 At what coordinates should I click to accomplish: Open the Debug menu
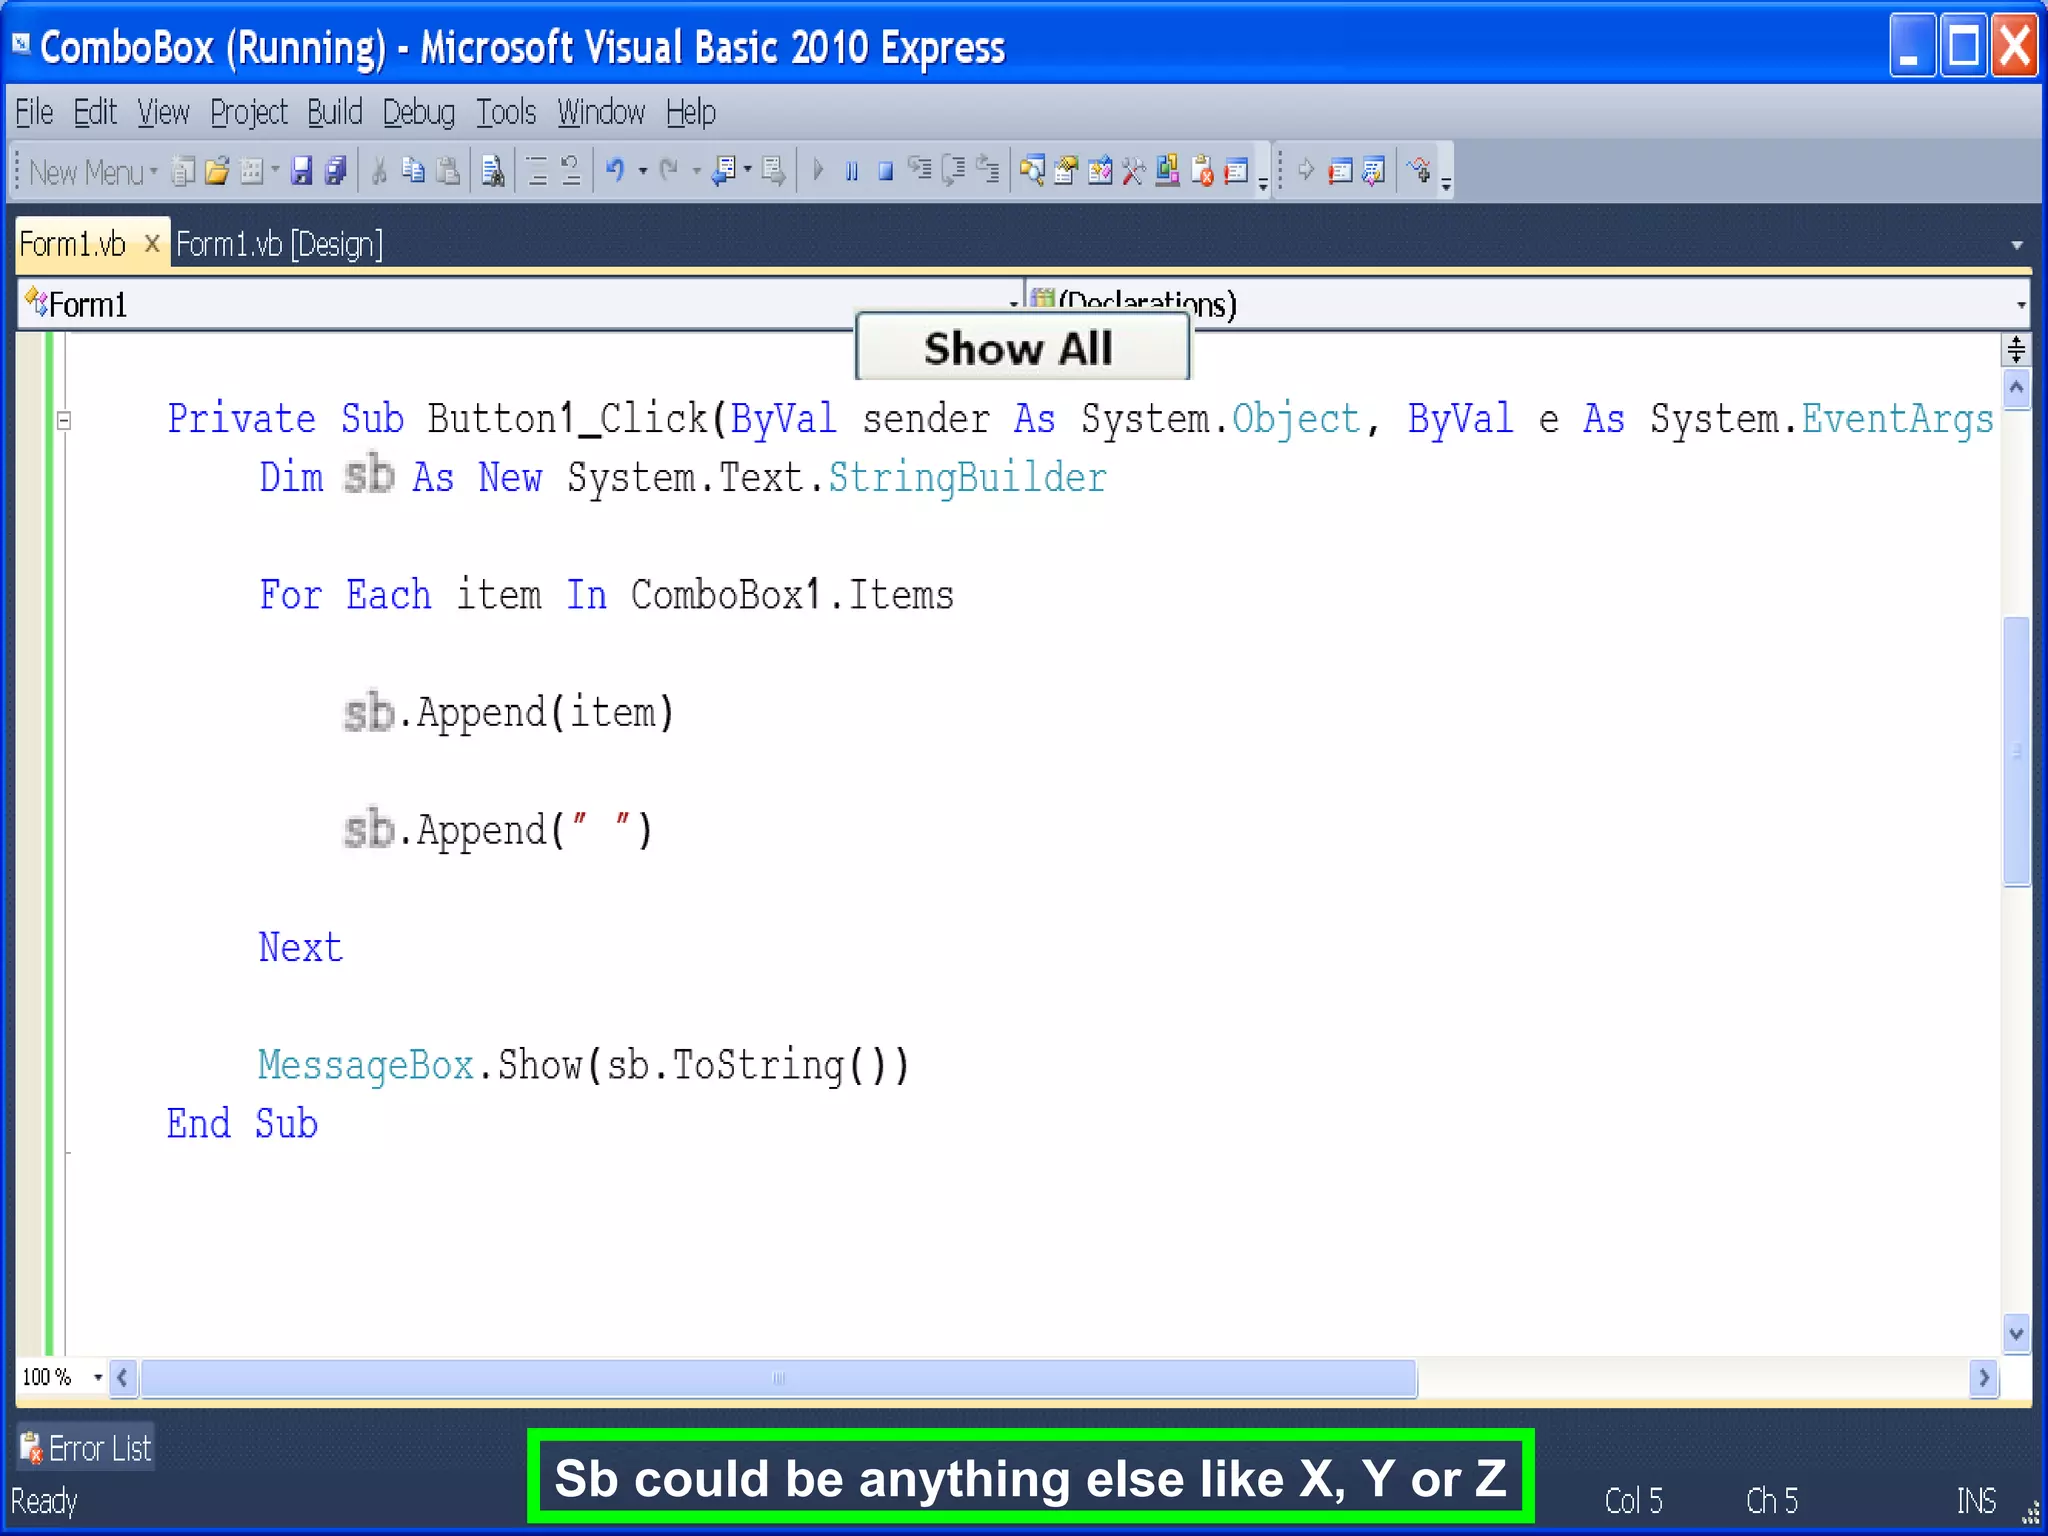pos(418,112)
